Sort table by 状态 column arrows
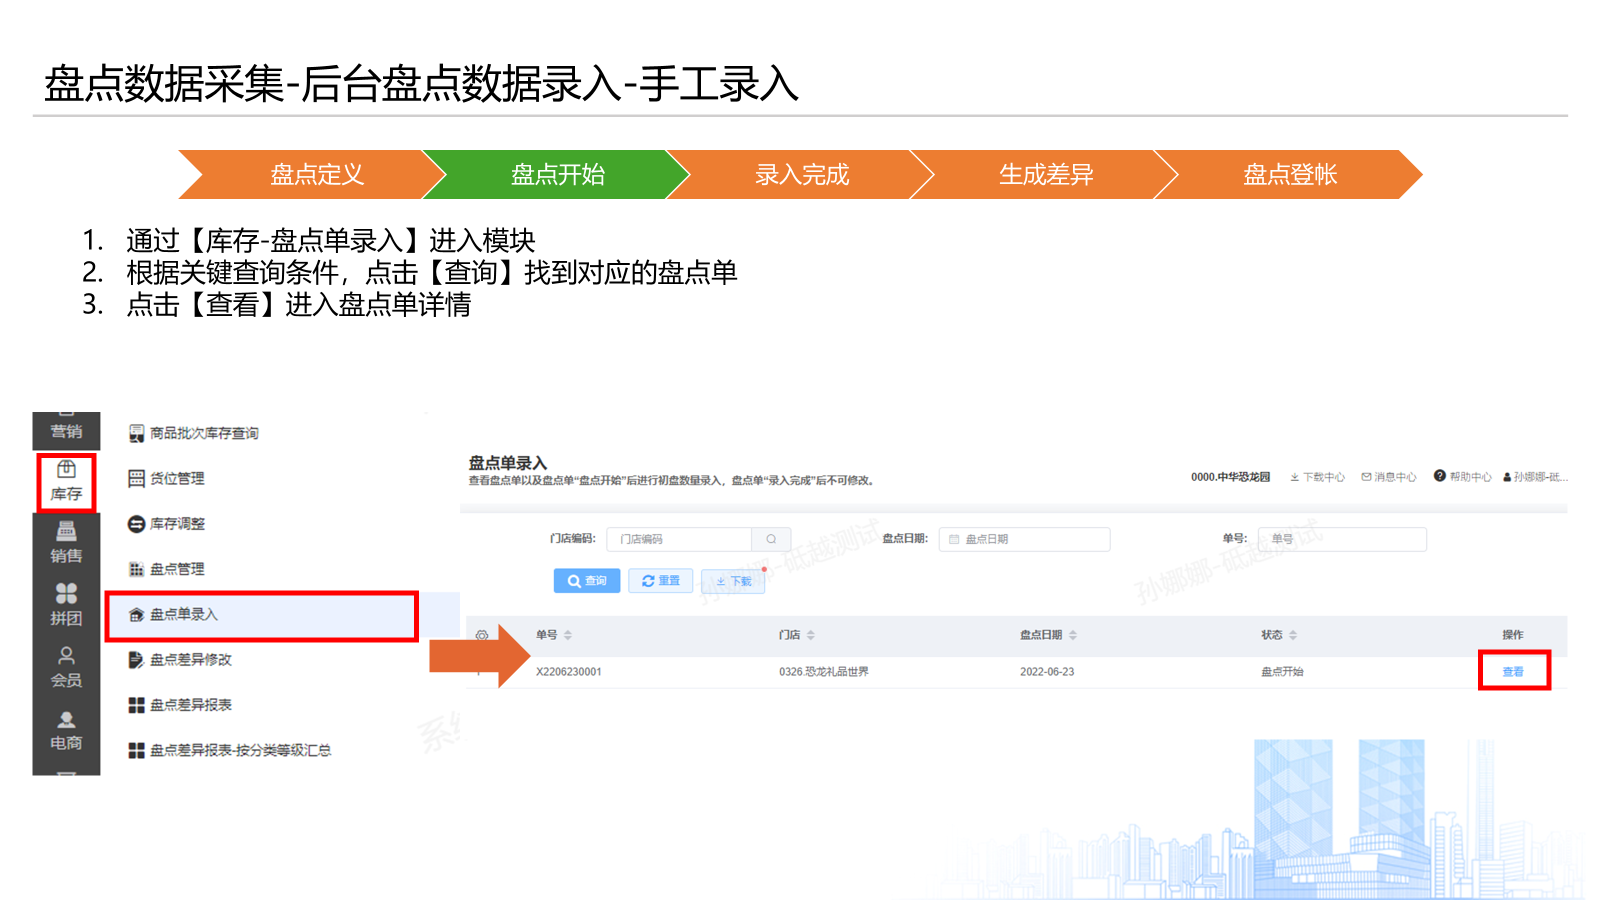The height and width of the screenshot is (900, 1600). [1293, 635]
